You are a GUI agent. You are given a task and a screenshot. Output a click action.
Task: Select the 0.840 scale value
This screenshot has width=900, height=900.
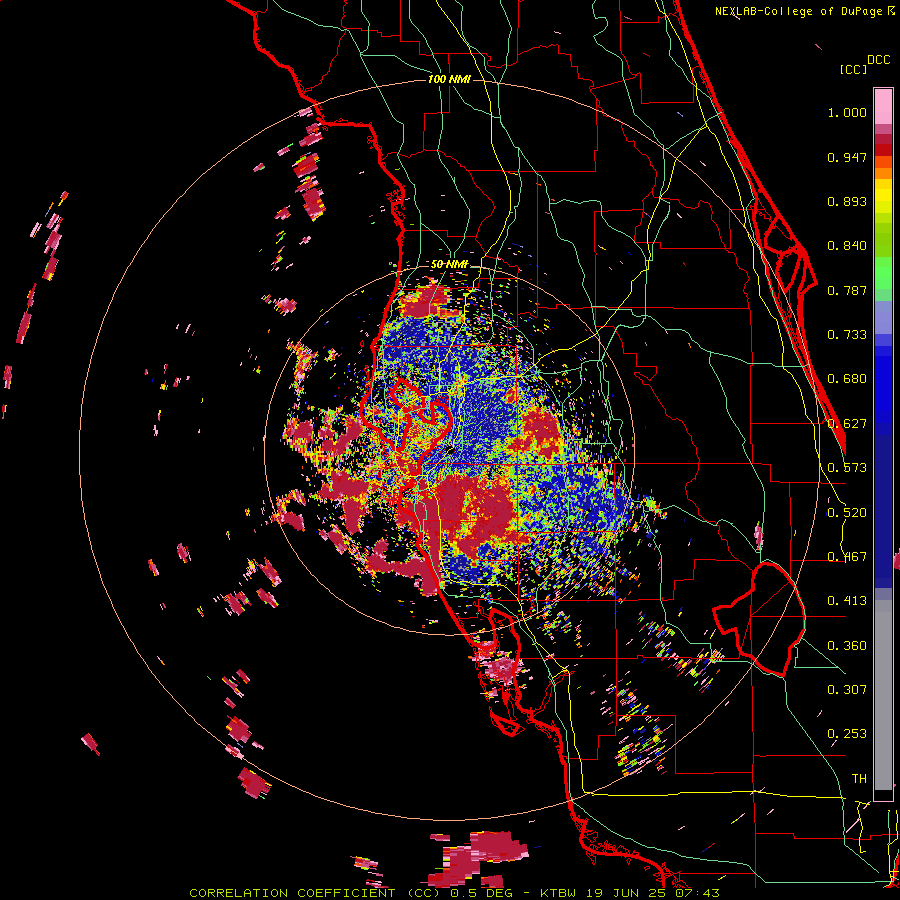(x=847, y=246)
